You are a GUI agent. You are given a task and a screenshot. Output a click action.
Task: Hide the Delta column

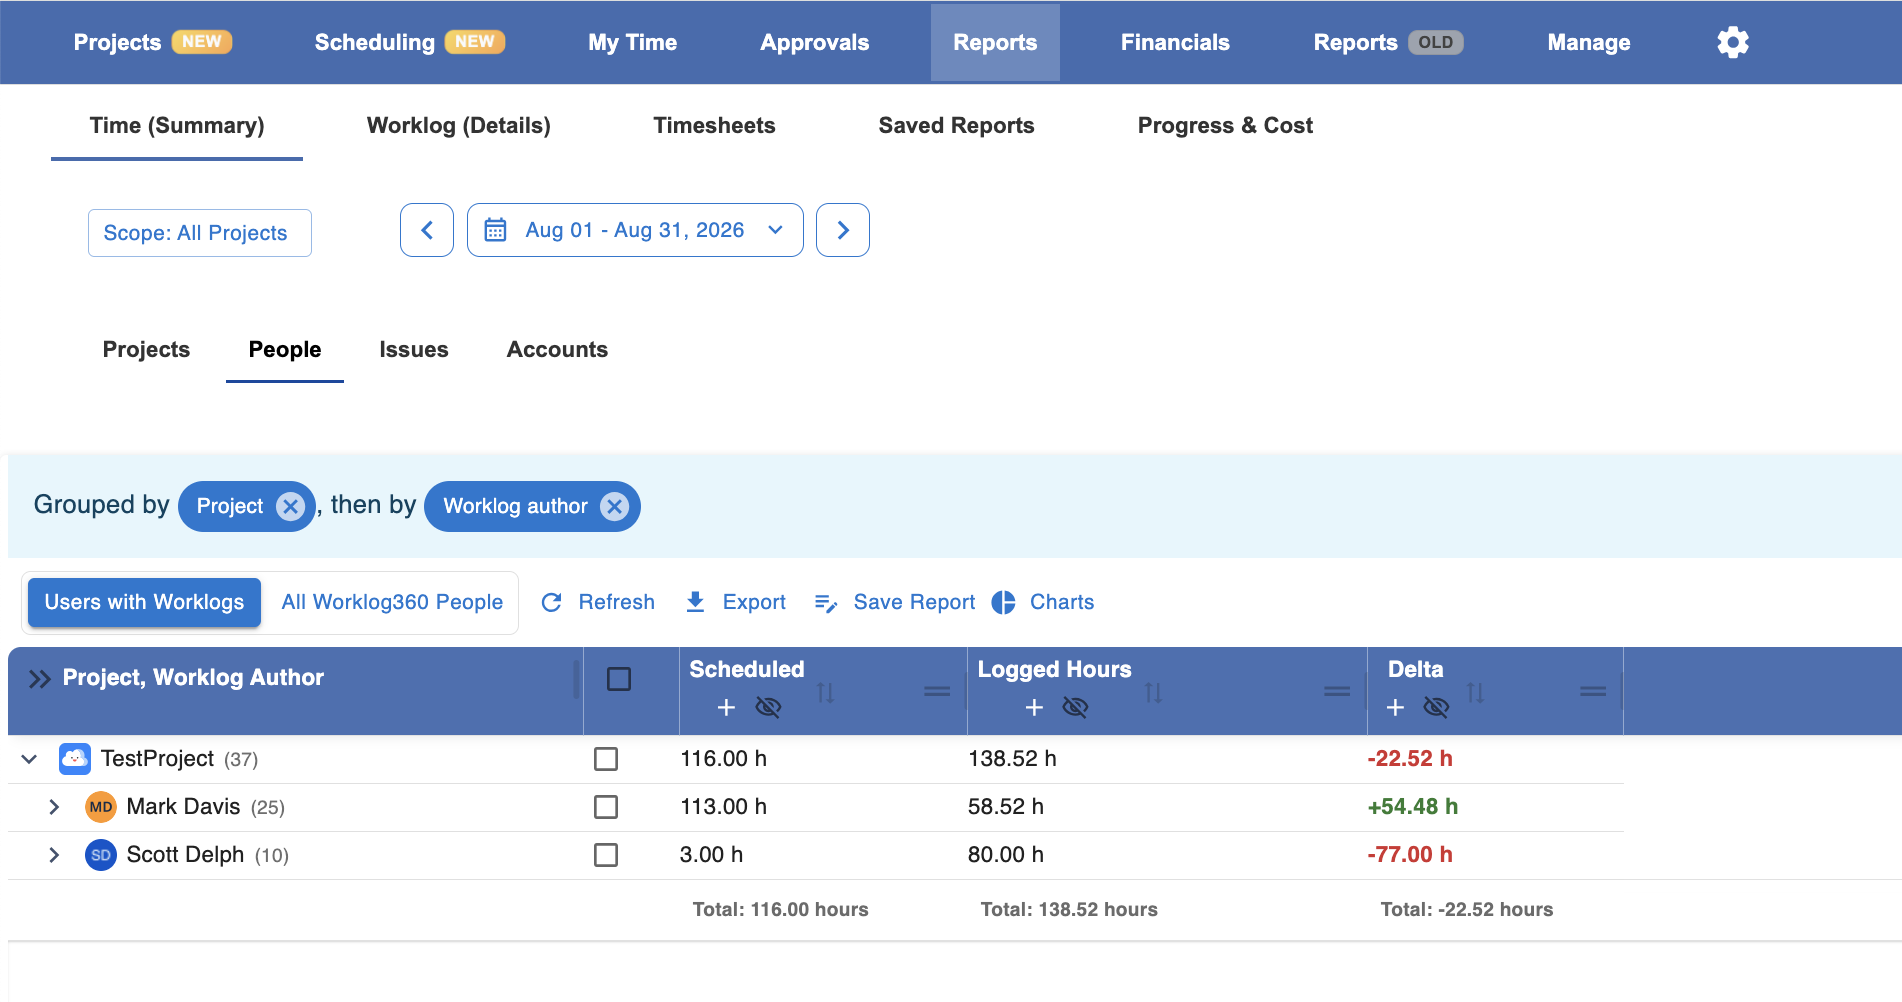pos(1436,707)
